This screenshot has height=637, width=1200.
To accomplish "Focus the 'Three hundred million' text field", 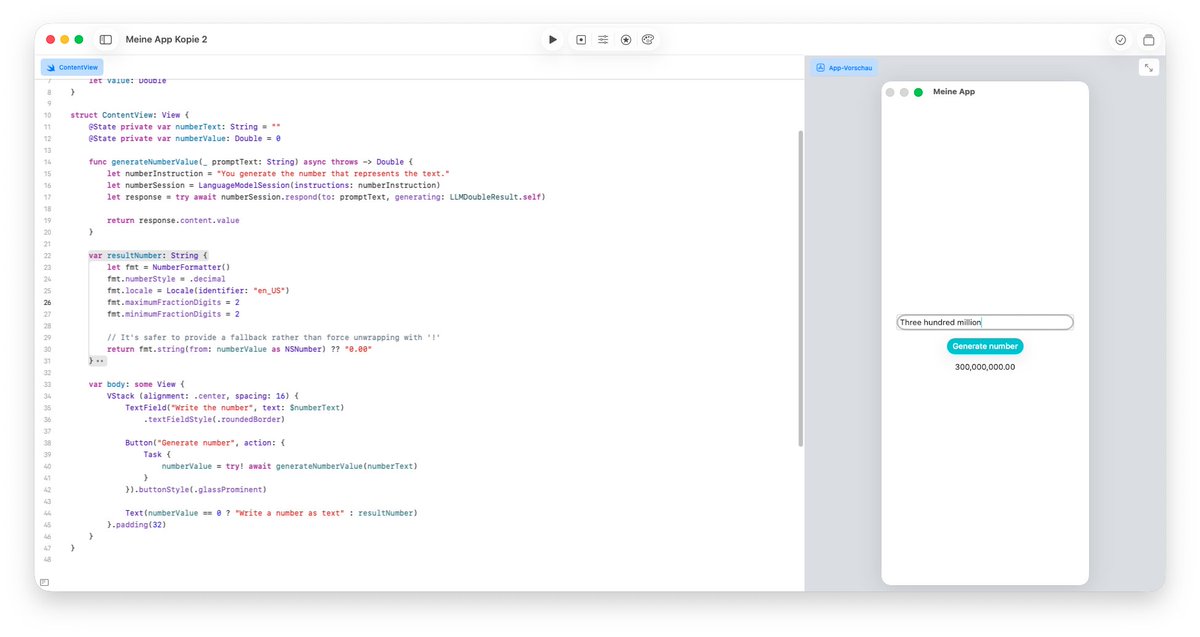I will tap(985, 322).
